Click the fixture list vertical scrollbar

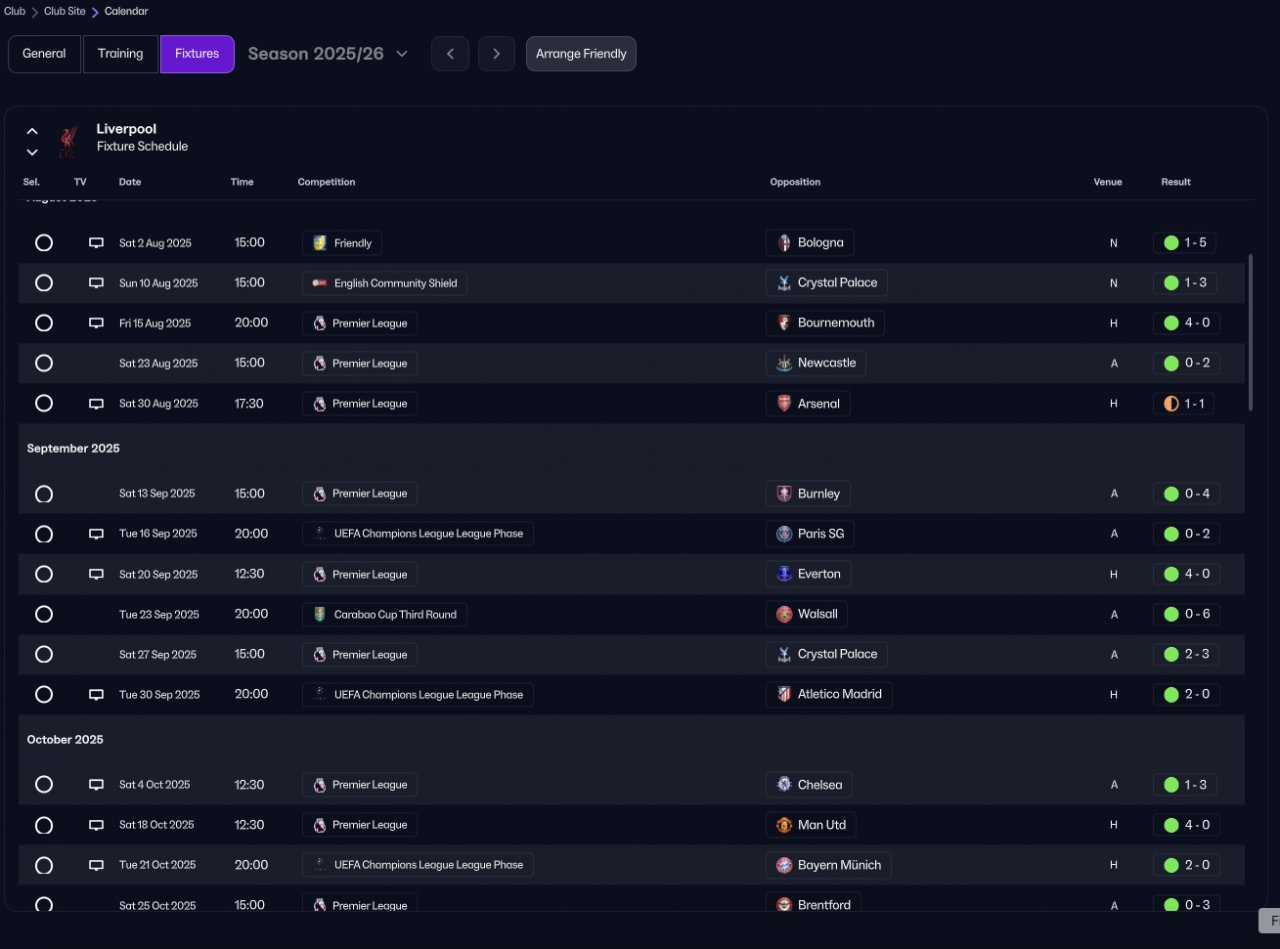pos(1250,332)
